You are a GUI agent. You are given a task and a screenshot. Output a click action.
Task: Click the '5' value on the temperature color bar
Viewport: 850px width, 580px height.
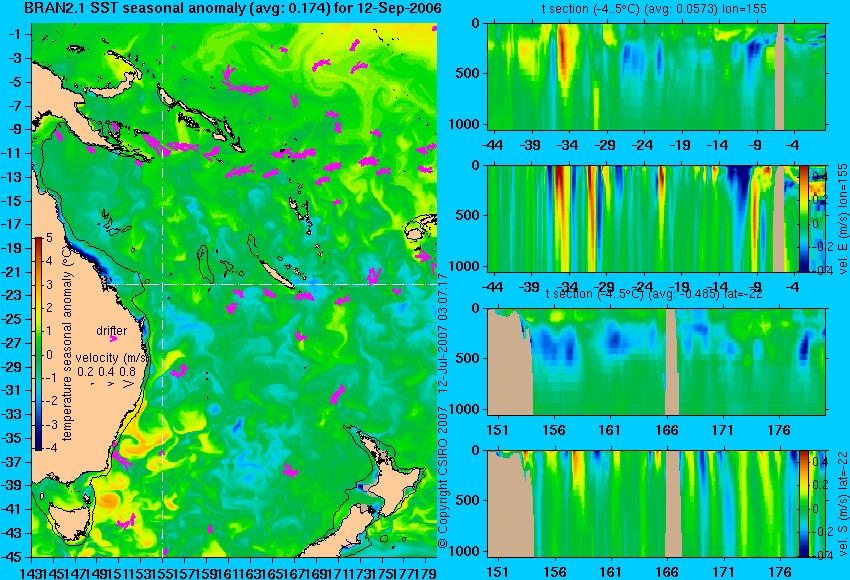pos(49,237)
